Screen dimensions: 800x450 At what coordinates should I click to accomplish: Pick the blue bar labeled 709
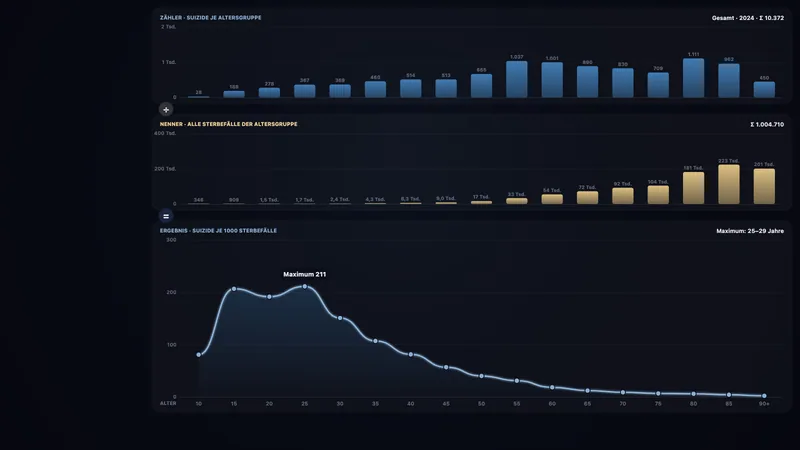[x=658, y=85]
